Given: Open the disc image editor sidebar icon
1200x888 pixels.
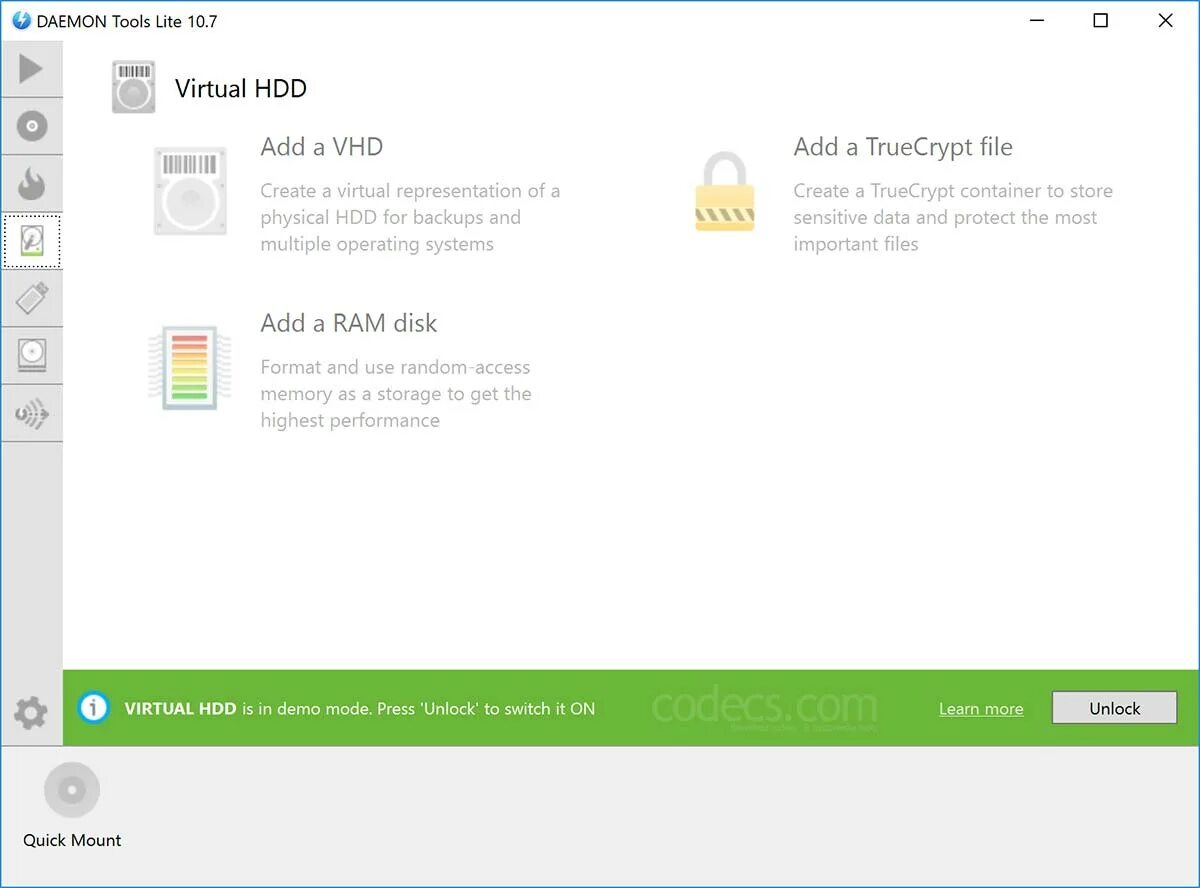Looking at the screenshot, I should [31, 126].
